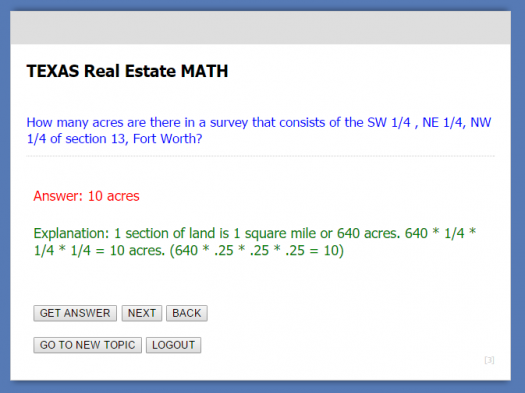
Task: Click the word MATH in the title
Action: click(204, 71)
